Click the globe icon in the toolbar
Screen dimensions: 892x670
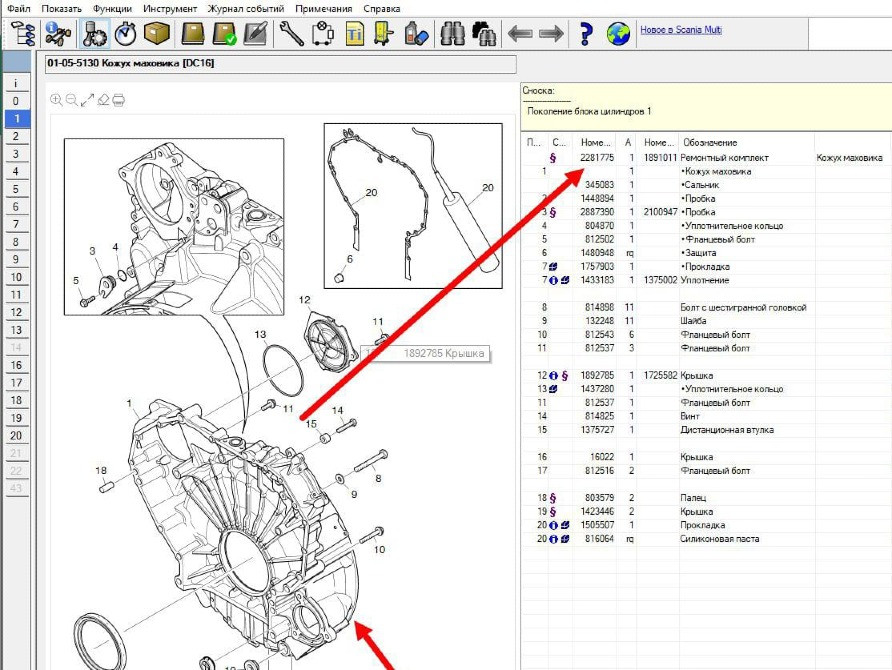619,34
